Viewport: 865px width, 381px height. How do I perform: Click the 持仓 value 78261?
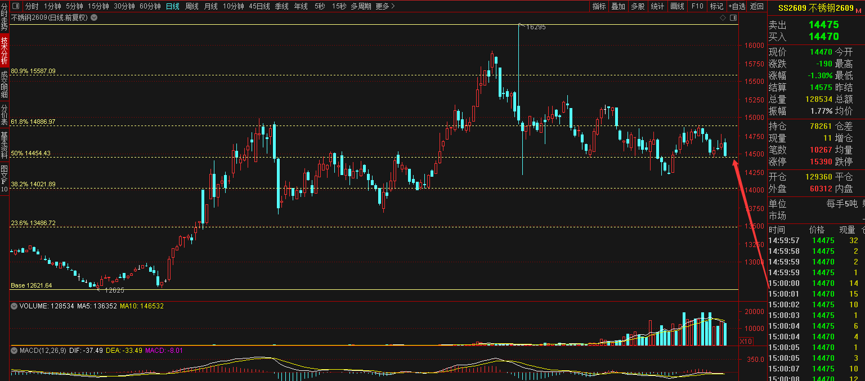click(821, 126)
